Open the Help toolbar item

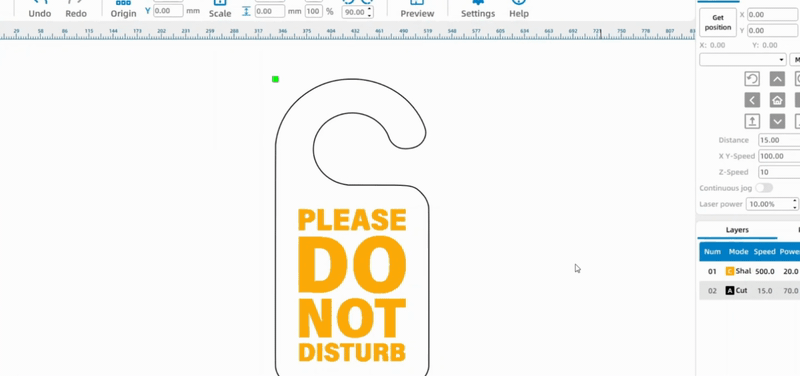(x=519, y=9)
